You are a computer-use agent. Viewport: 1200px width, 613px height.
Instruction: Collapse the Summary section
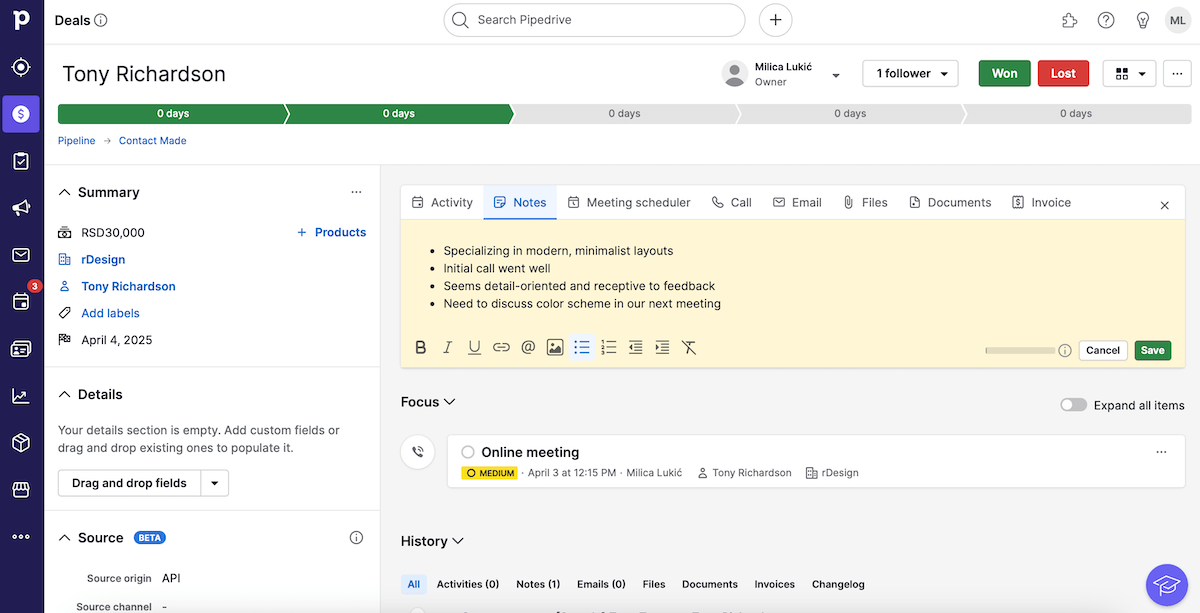click(64, 191)
